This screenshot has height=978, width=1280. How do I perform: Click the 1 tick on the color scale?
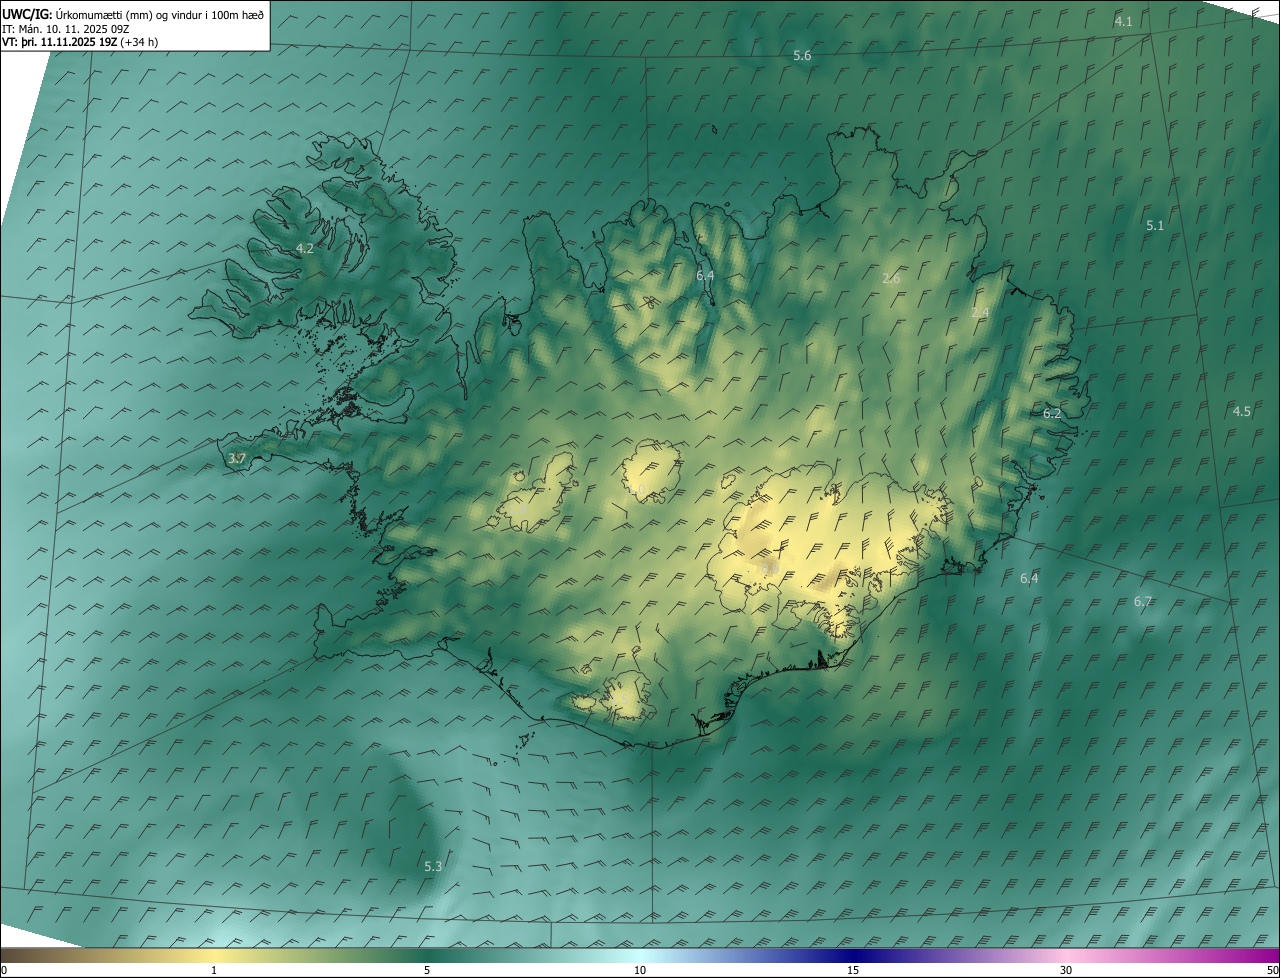[x=214, y=970]
